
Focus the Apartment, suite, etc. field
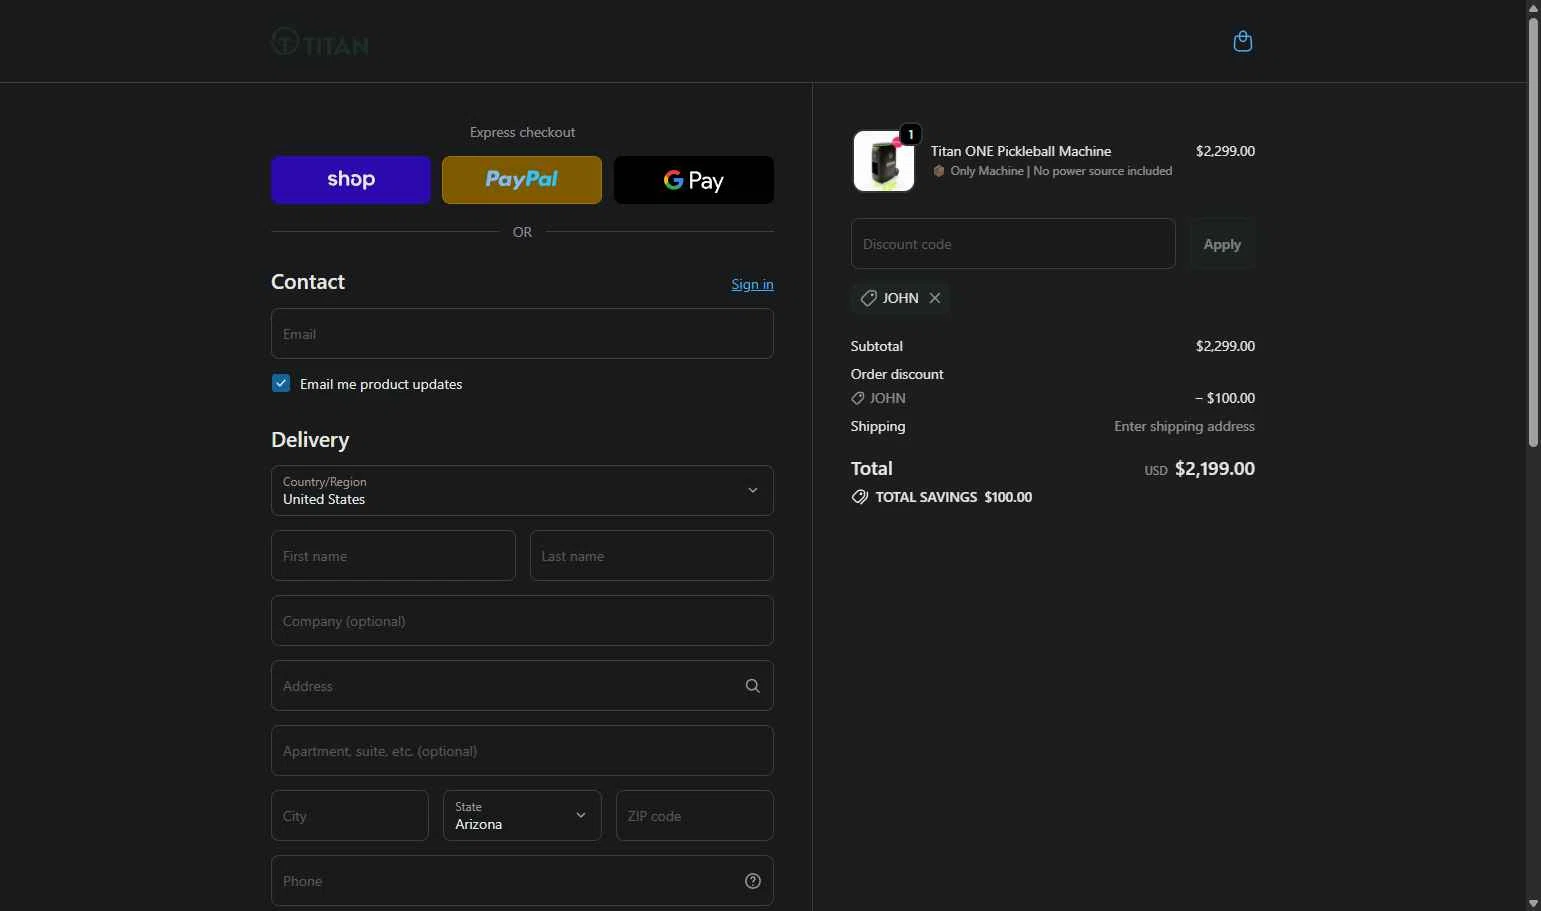pyautogui.click(x=522, y=751)
